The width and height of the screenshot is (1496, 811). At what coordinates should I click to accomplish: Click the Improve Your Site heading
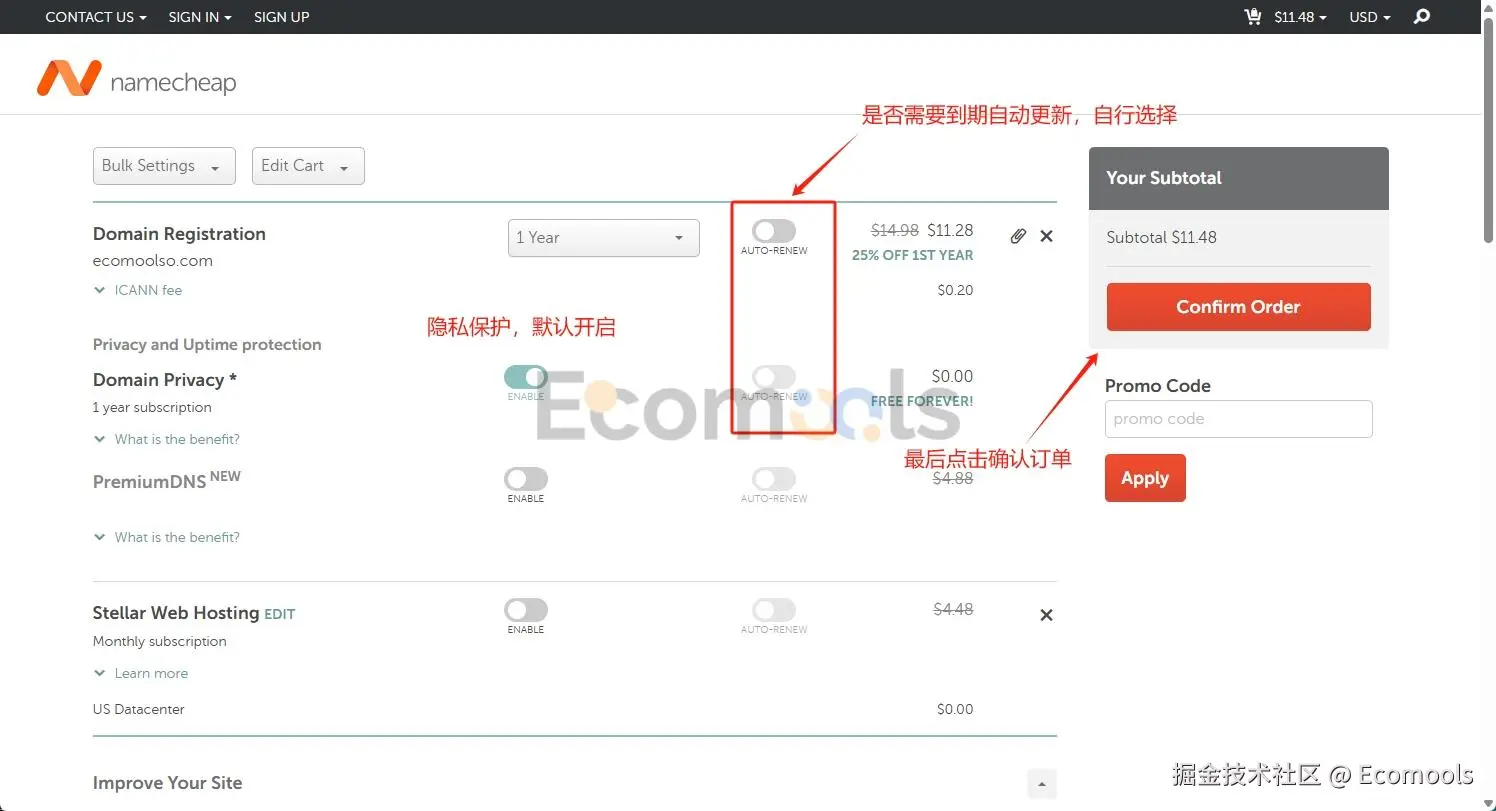click(x=167, y=783)
